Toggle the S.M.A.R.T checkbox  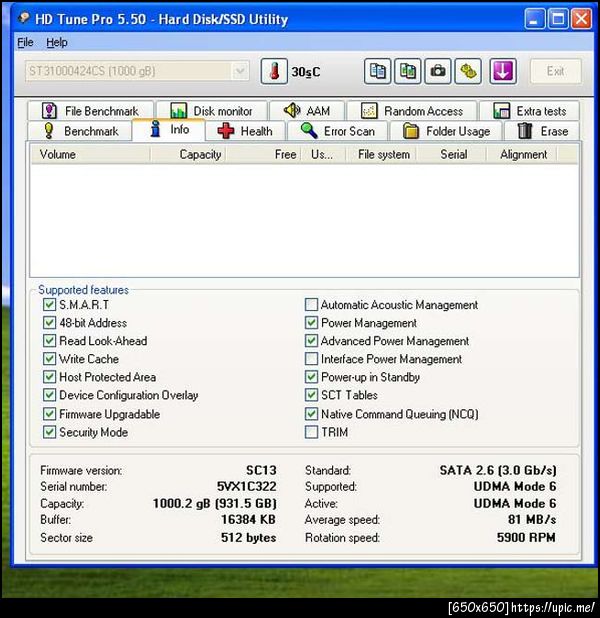click(49, 305)
